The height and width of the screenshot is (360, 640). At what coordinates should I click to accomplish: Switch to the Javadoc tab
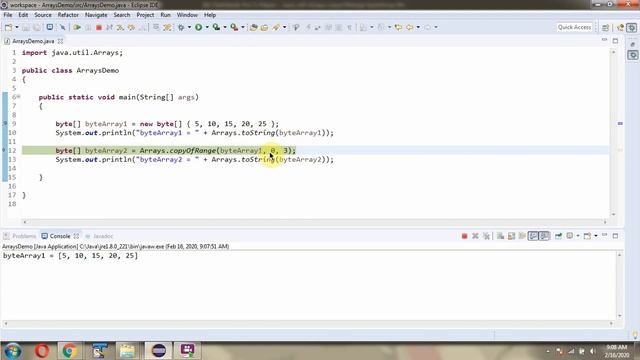99,236
